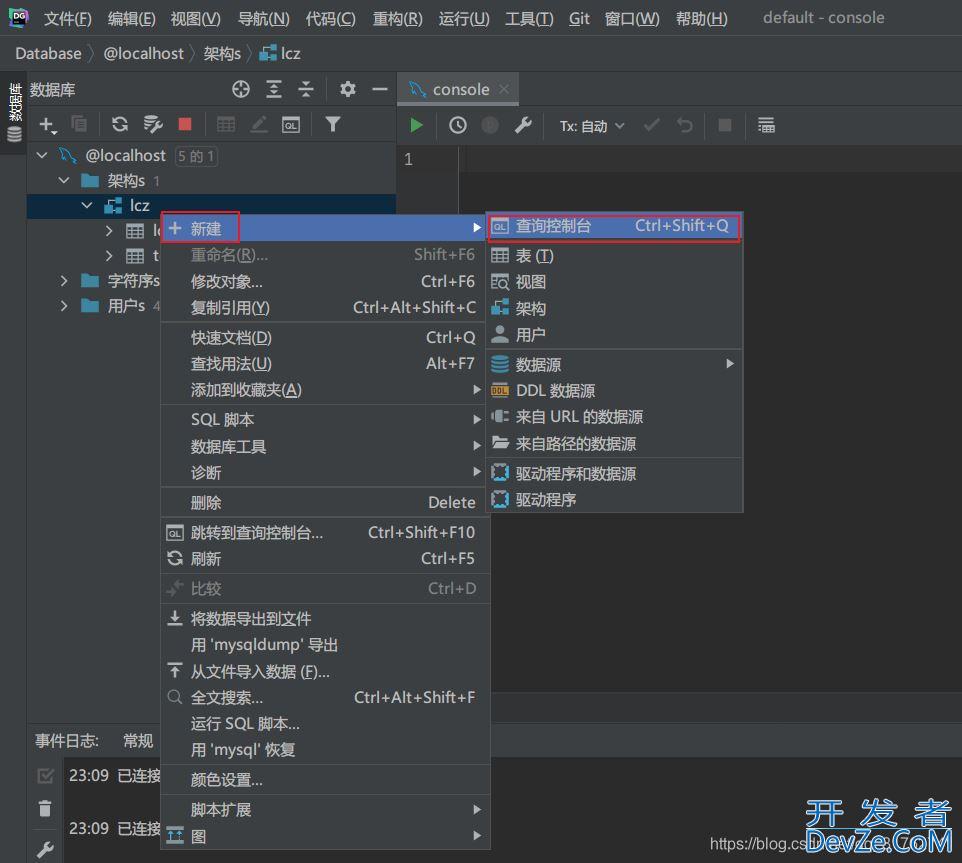Expand the first table under lcz
Screen dimensions: 962x863
[x=109, y=231]
